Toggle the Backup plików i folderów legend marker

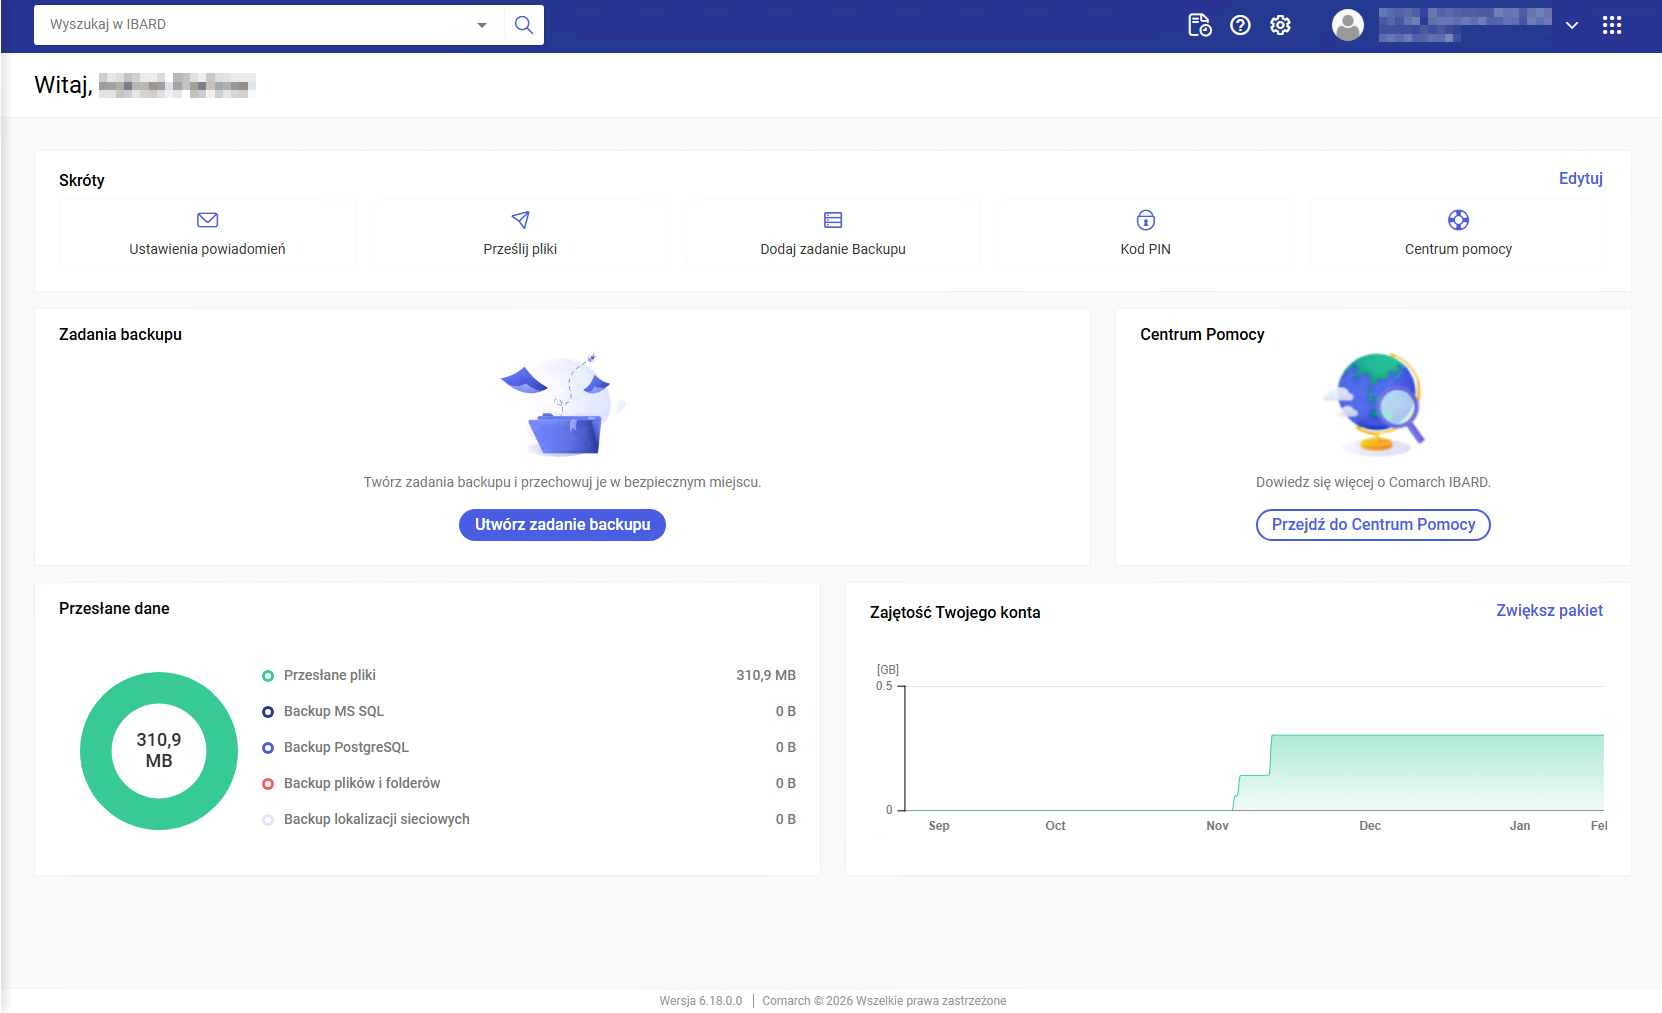coord(268,784)
